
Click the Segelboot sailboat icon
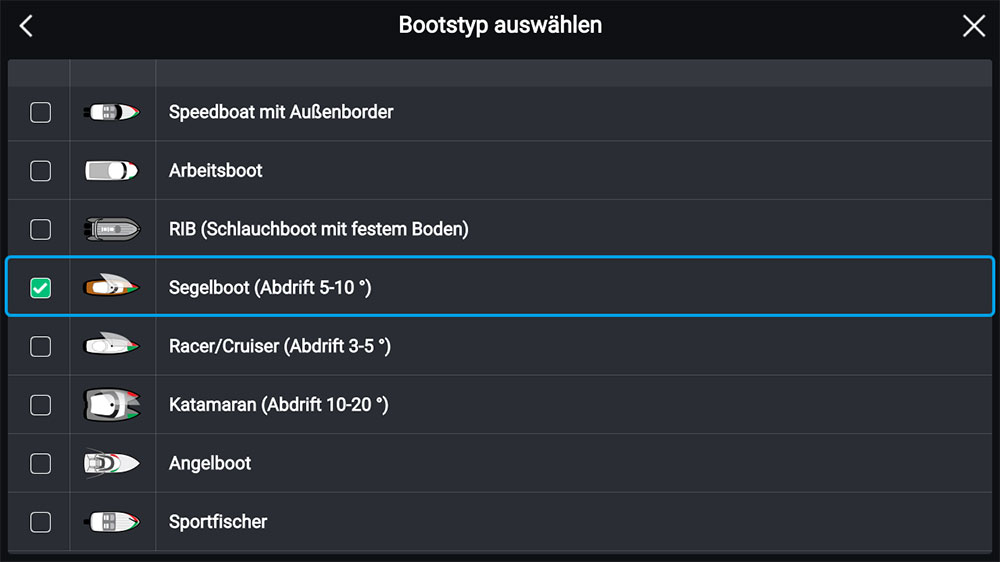point(112,288)
